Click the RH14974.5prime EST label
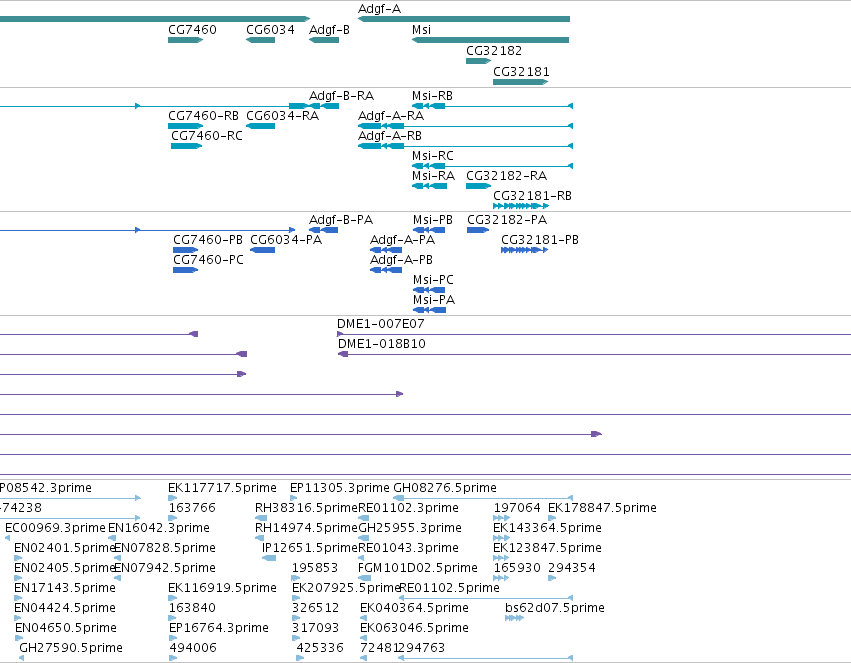The height and width of the screenshot is (663, 851). click(x=307, y=528)
